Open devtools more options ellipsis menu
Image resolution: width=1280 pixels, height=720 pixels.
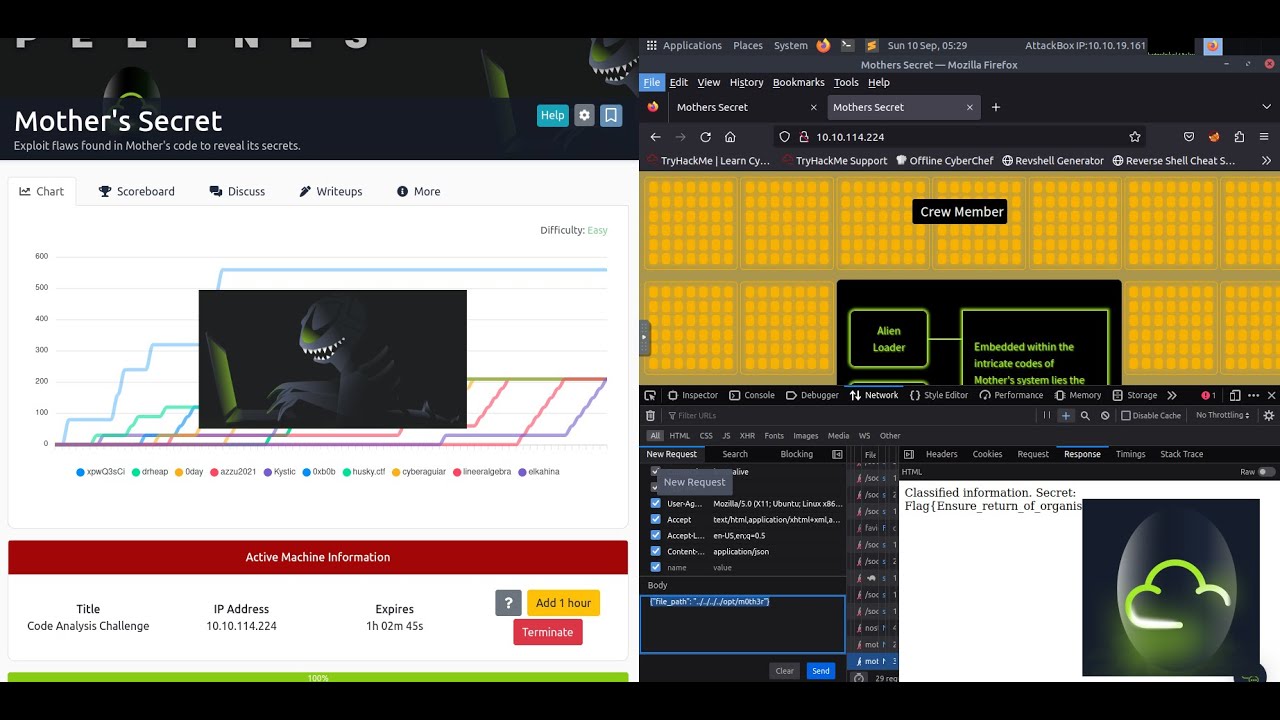coord(1253,395)
